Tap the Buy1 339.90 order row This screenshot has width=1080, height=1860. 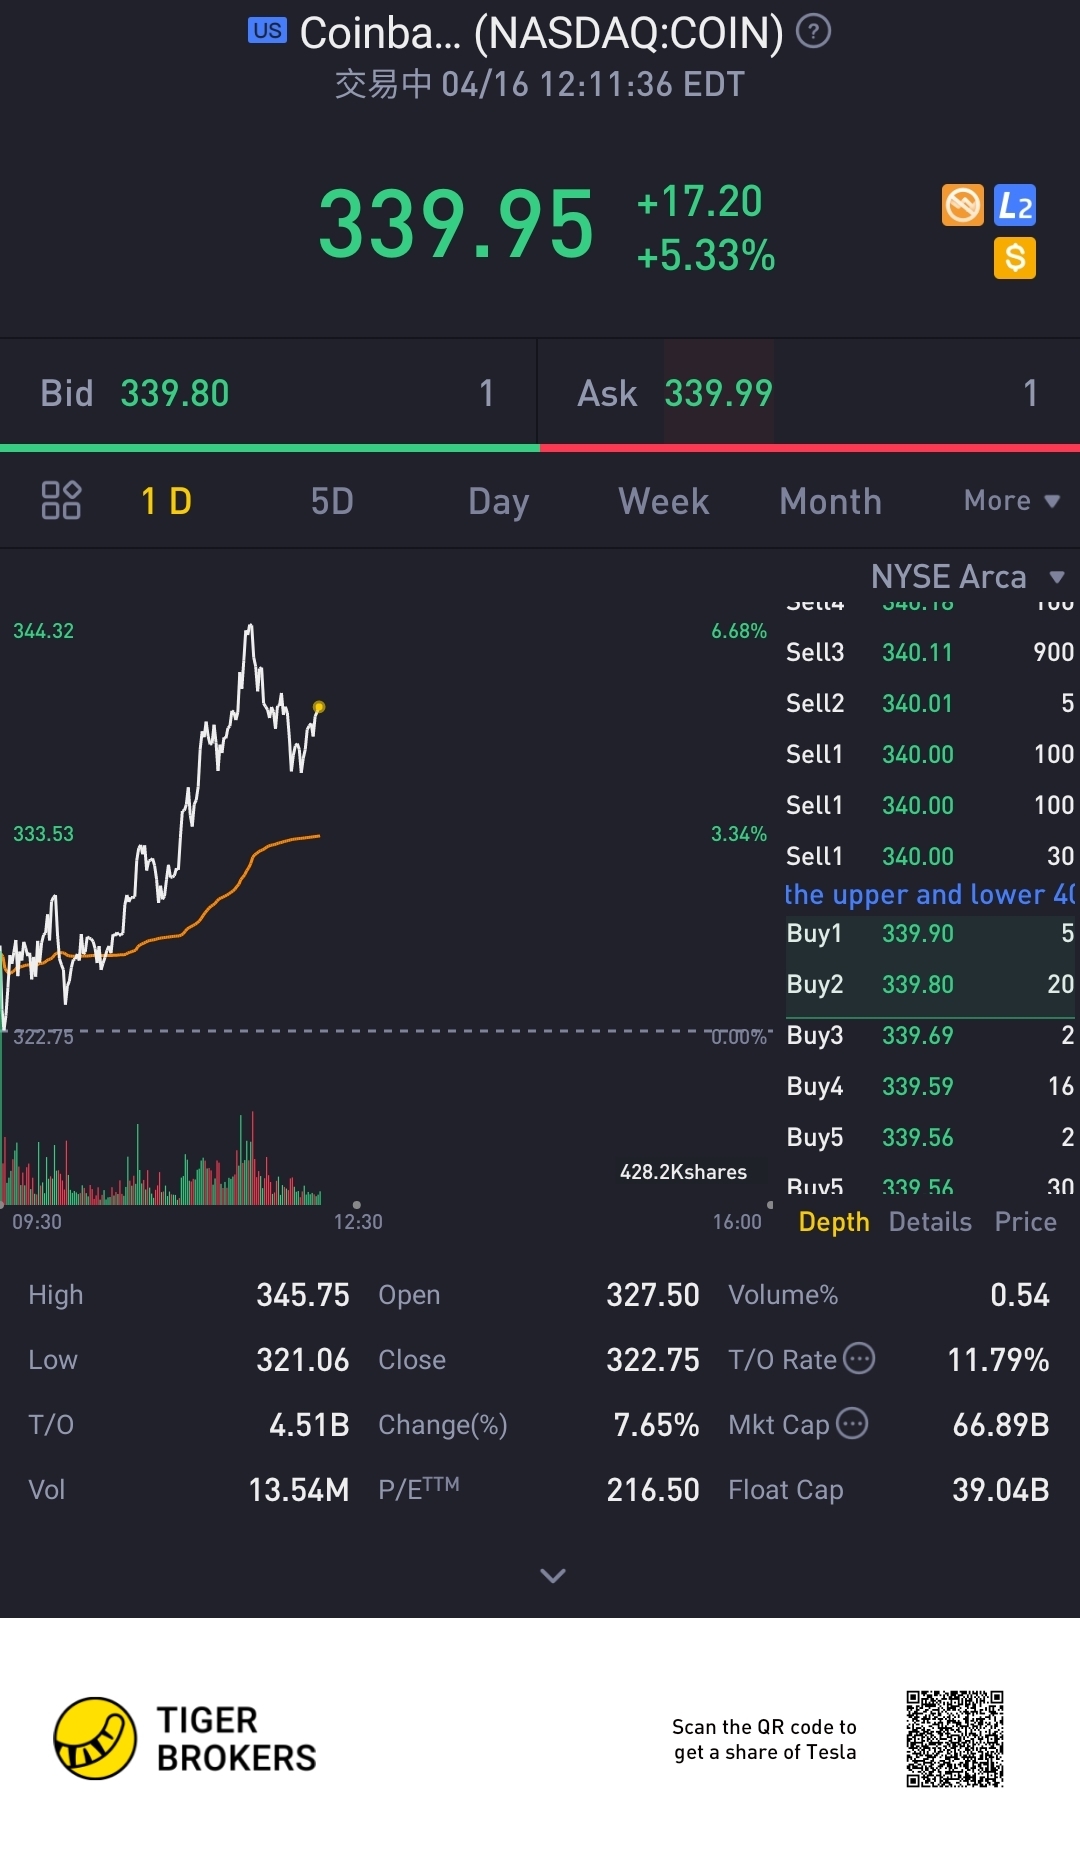(930, 933)
